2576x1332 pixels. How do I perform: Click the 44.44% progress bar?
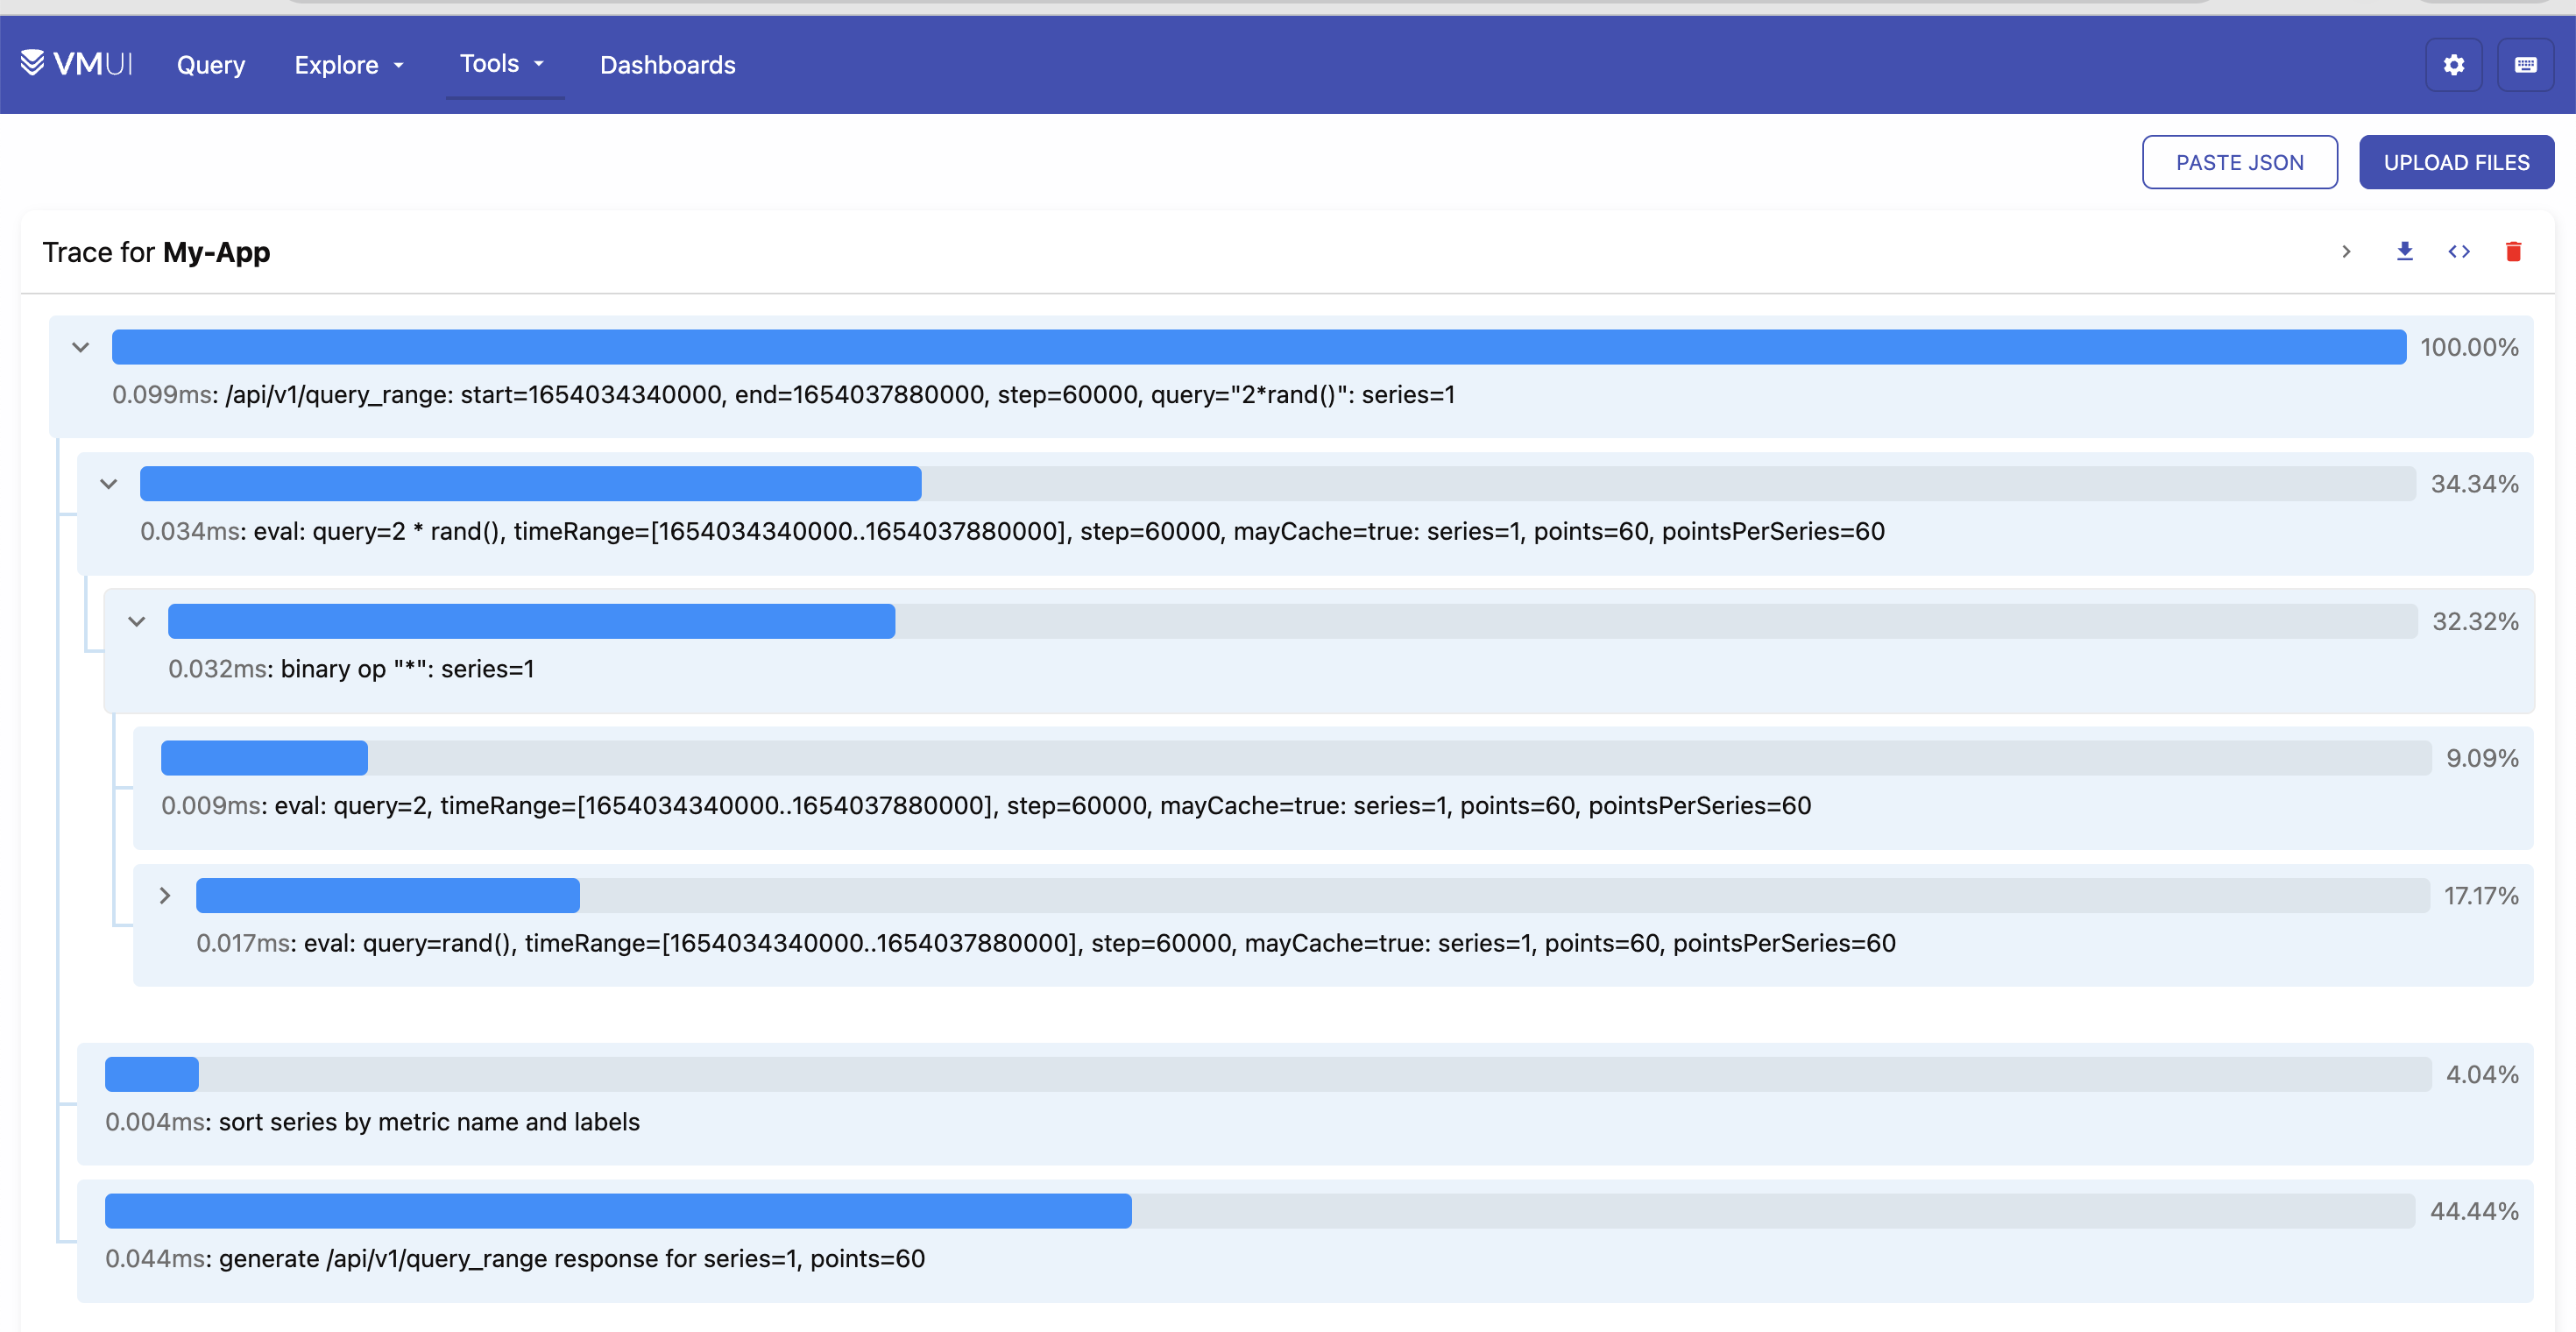1260,1211
